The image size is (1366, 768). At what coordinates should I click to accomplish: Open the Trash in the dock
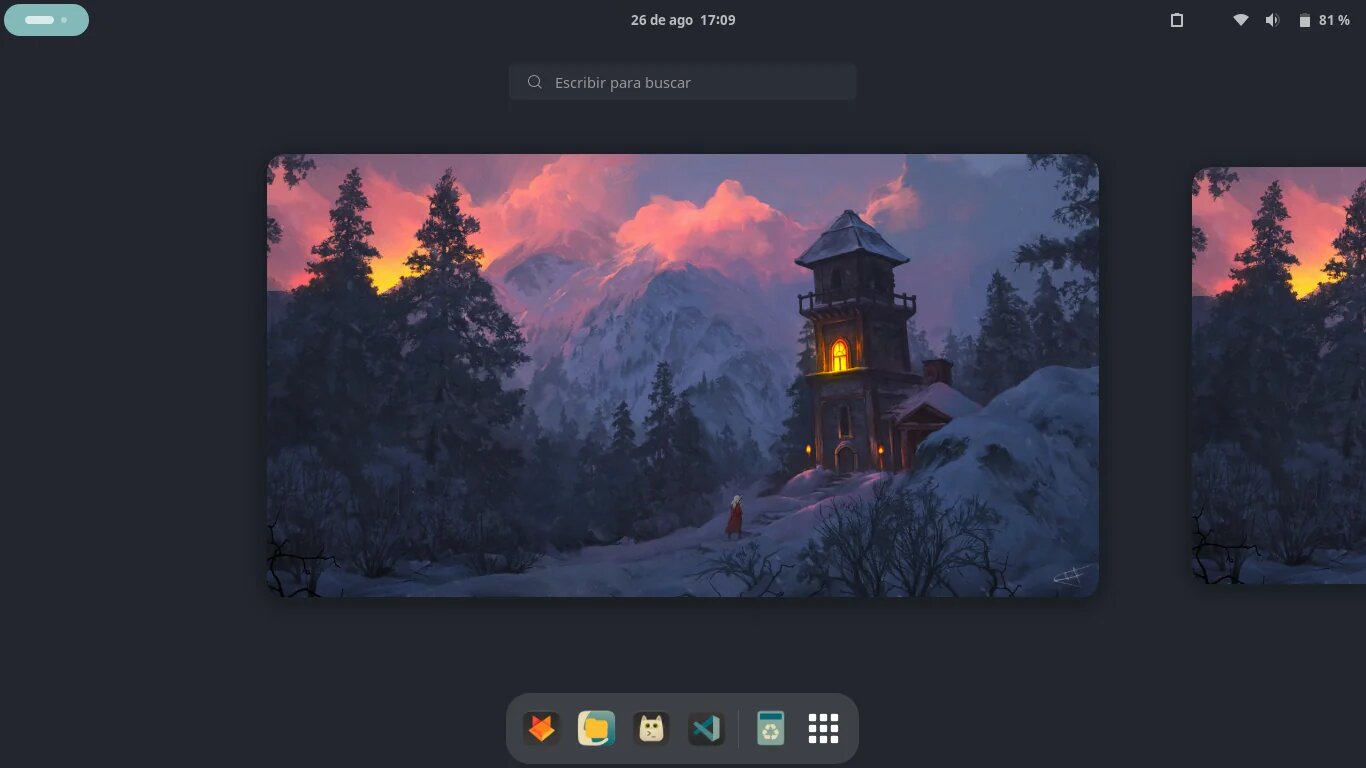770,728
